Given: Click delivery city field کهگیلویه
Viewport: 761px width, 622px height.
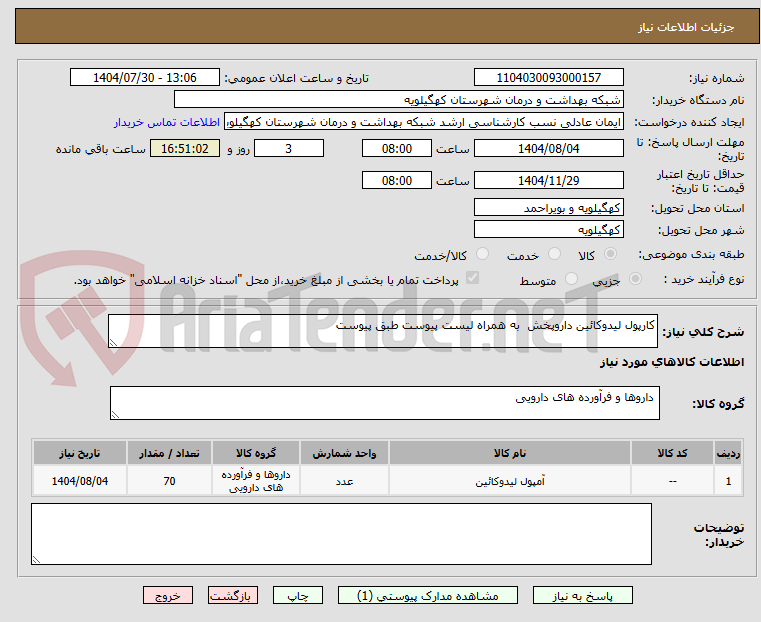Looking at the screenshot, I should tap(548, 229).
